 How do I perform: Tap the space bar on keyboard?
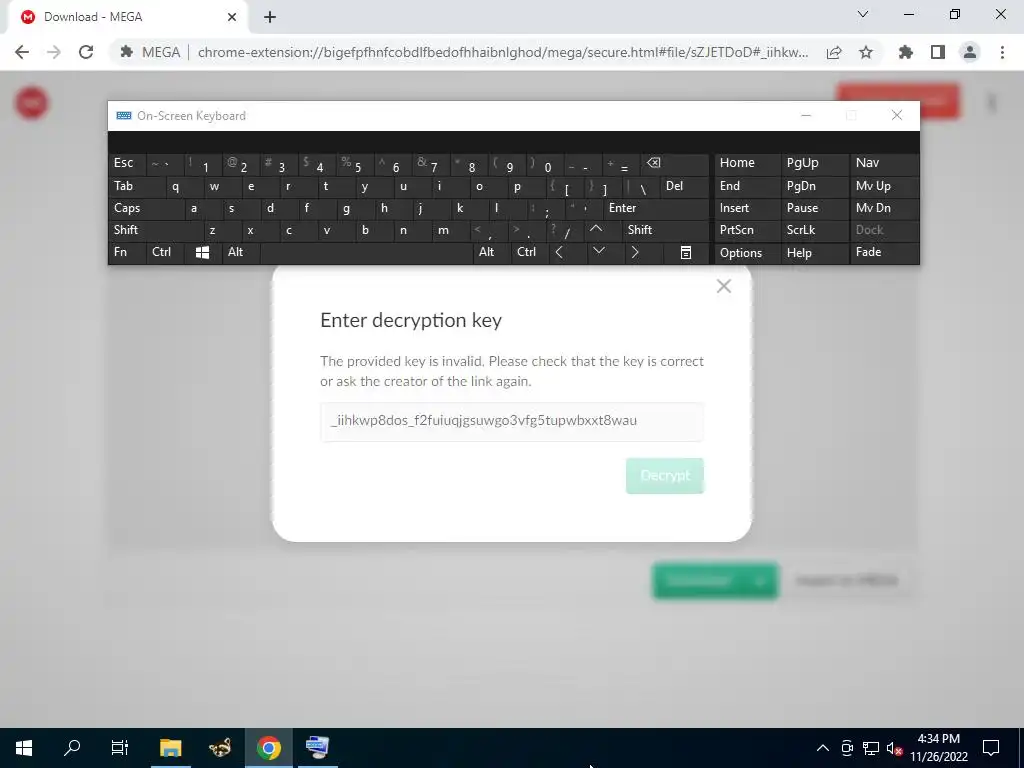pos(366,252)
